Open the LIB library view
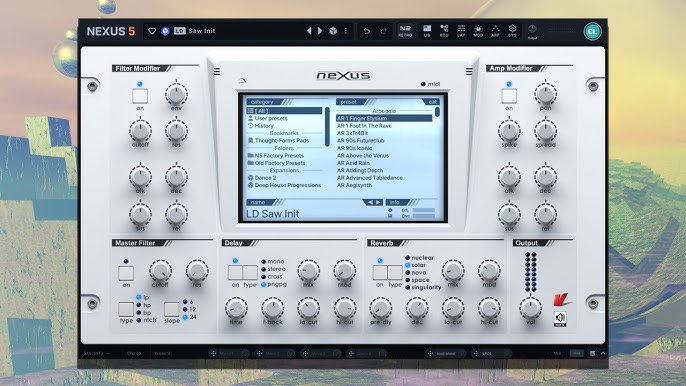The height and width of the screenshot is (386, 686). pyautogui.click(x=427, y=31)
